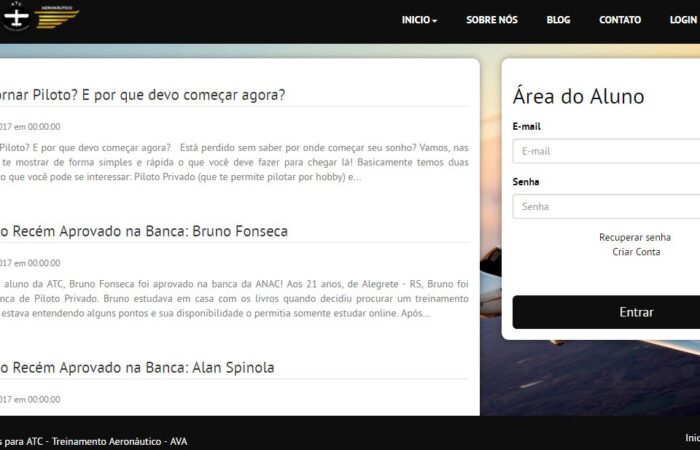Follow the Criar Conta link
This screenshot has height=450, width=700.
click(636, 252)
